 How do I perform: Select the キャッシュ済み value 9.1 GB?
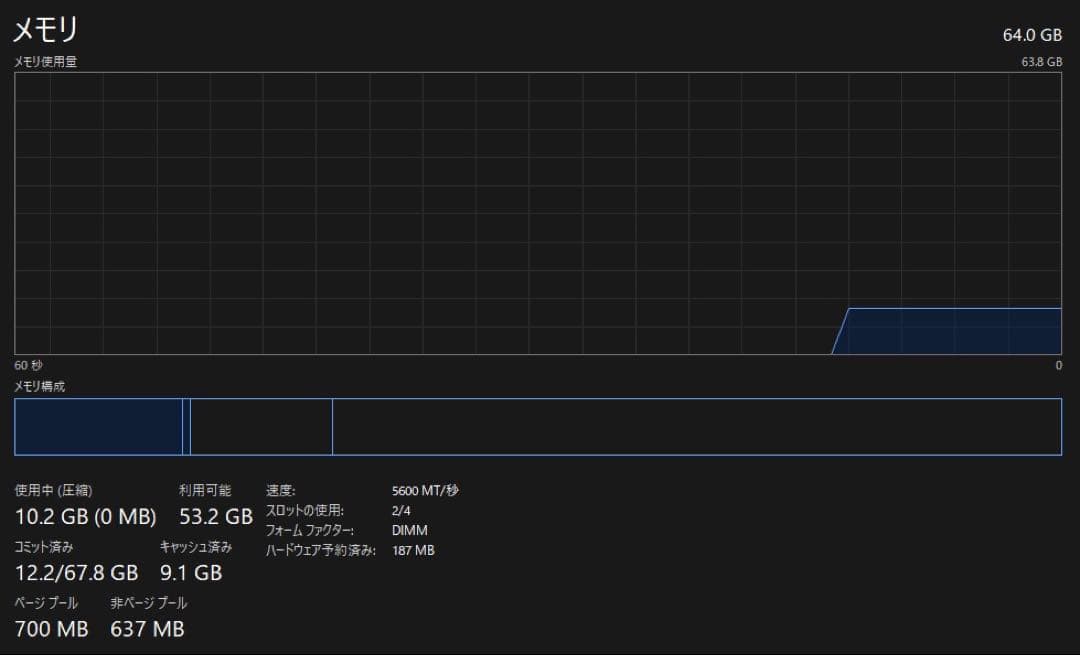[x=190, y=573]
